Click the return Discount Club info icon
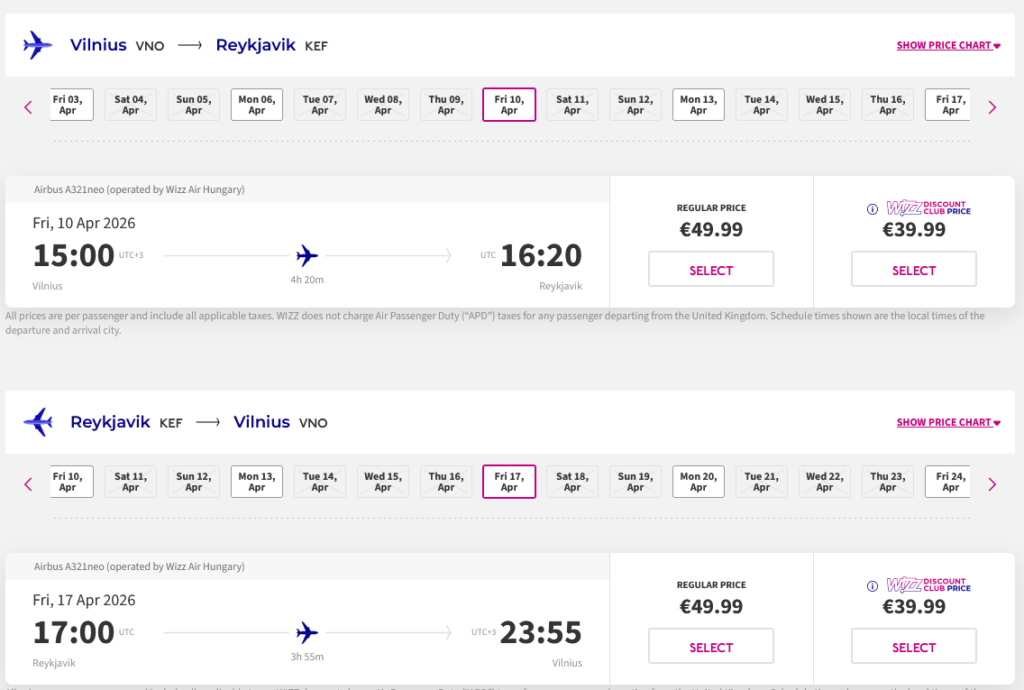This screenshot has width=1024, height=690. (x=872, y=586)
